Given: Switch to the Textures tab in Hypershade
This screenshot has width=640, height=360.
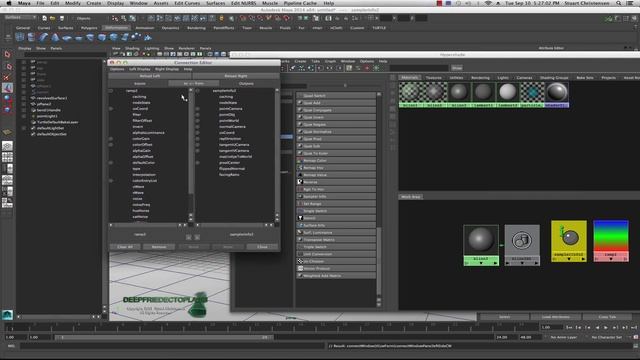Looking at the screenshot, I should coord(433,78).
